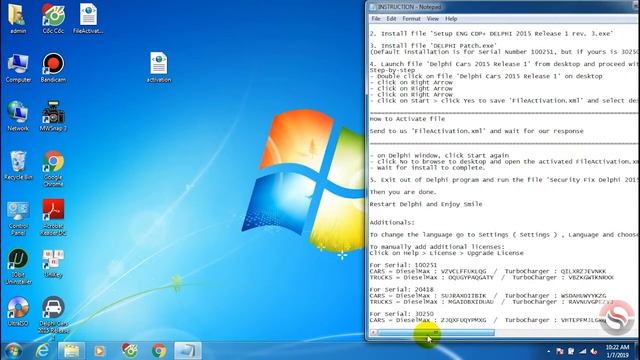Select the Bandicam desktop shortcut
The width and height of the screenshot is (640, 360).
pos(53,67)
